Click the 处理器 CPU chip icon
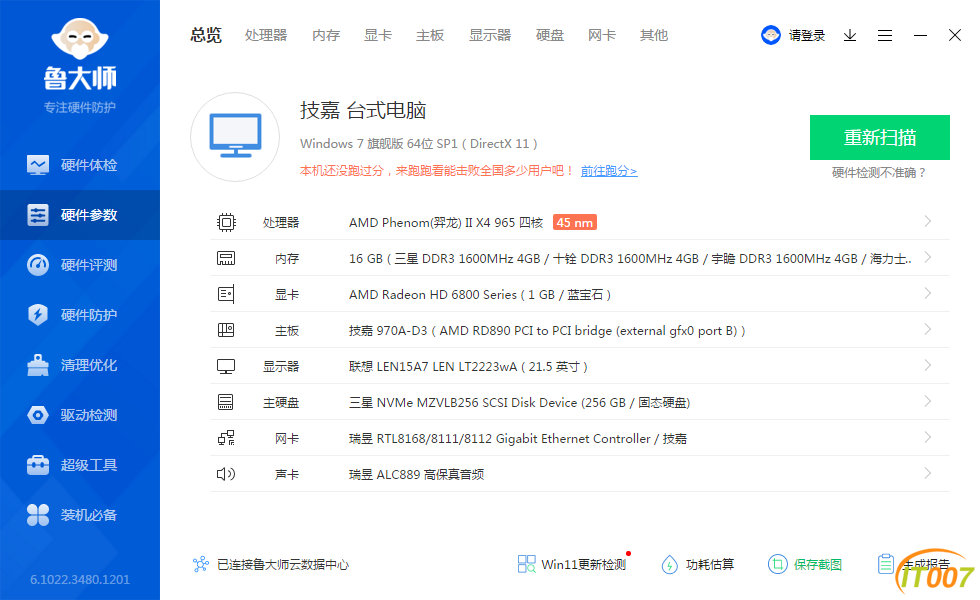This screenshot has width=980, height=600. (x=226, y=222)
